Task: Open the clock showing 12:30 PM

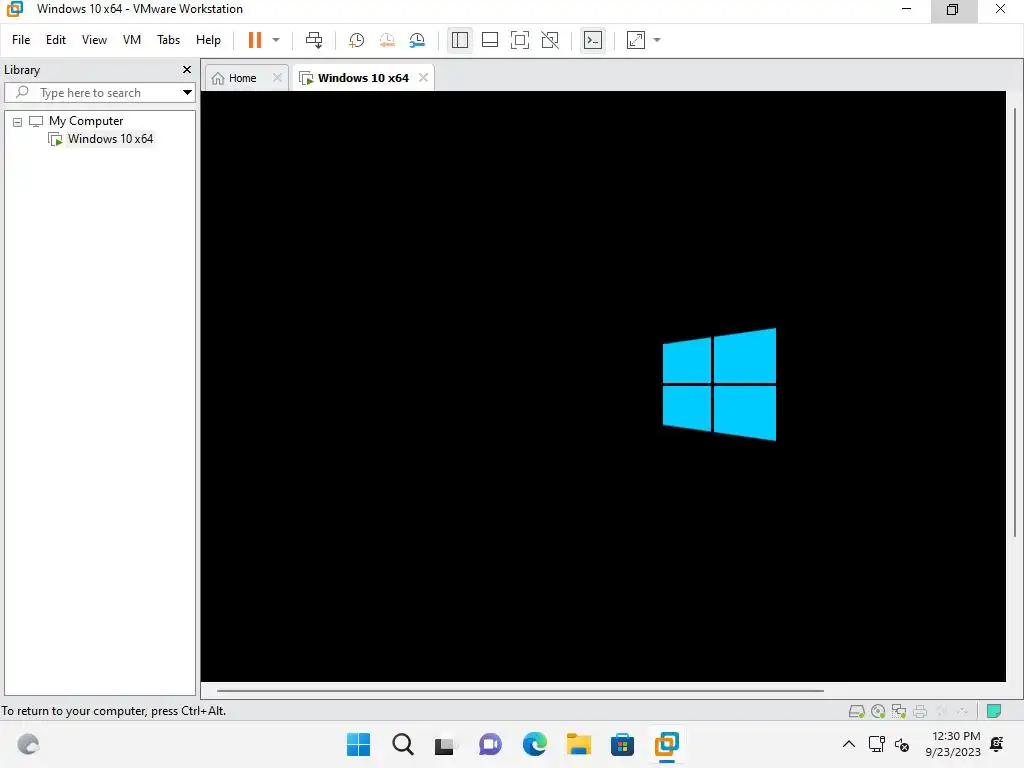Action: click(x=953, y=744)
